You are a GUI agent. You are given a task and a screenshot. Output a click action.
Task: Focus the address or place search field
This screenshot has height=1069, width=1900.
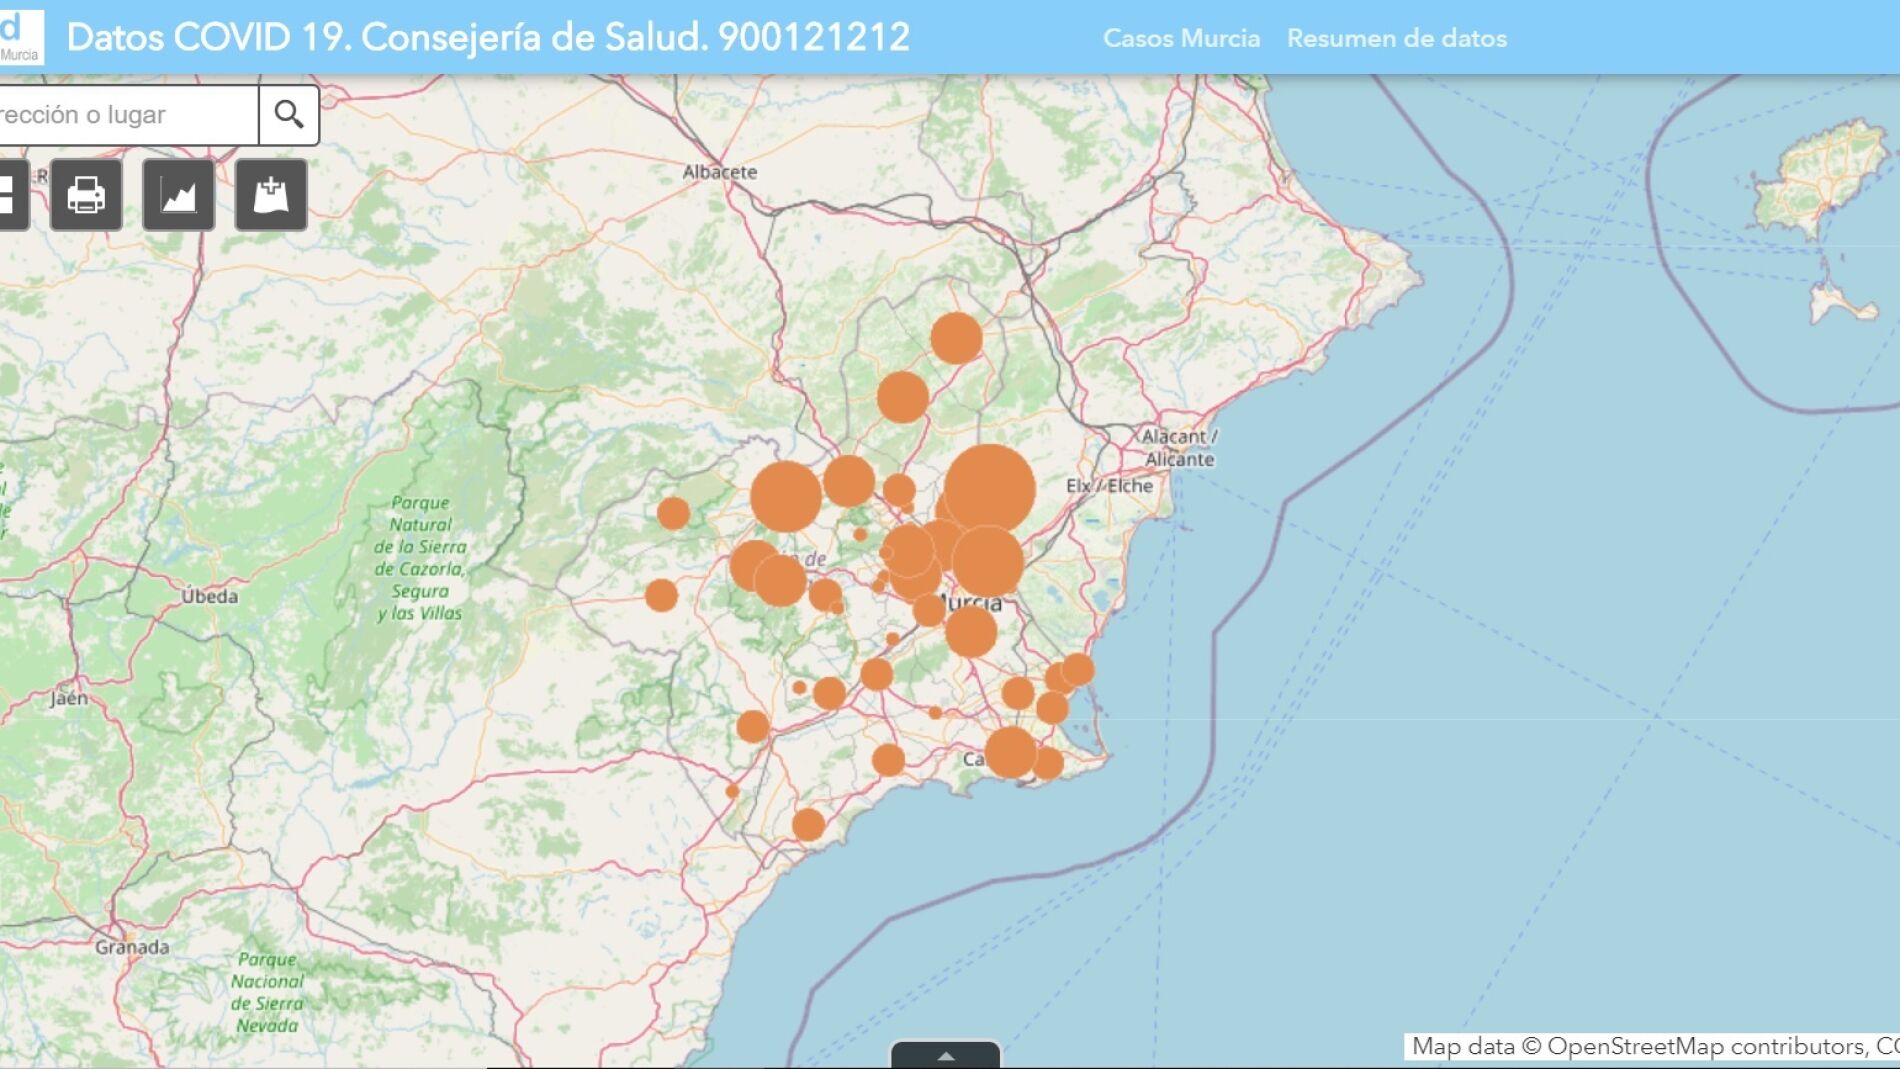pos(125,115)
